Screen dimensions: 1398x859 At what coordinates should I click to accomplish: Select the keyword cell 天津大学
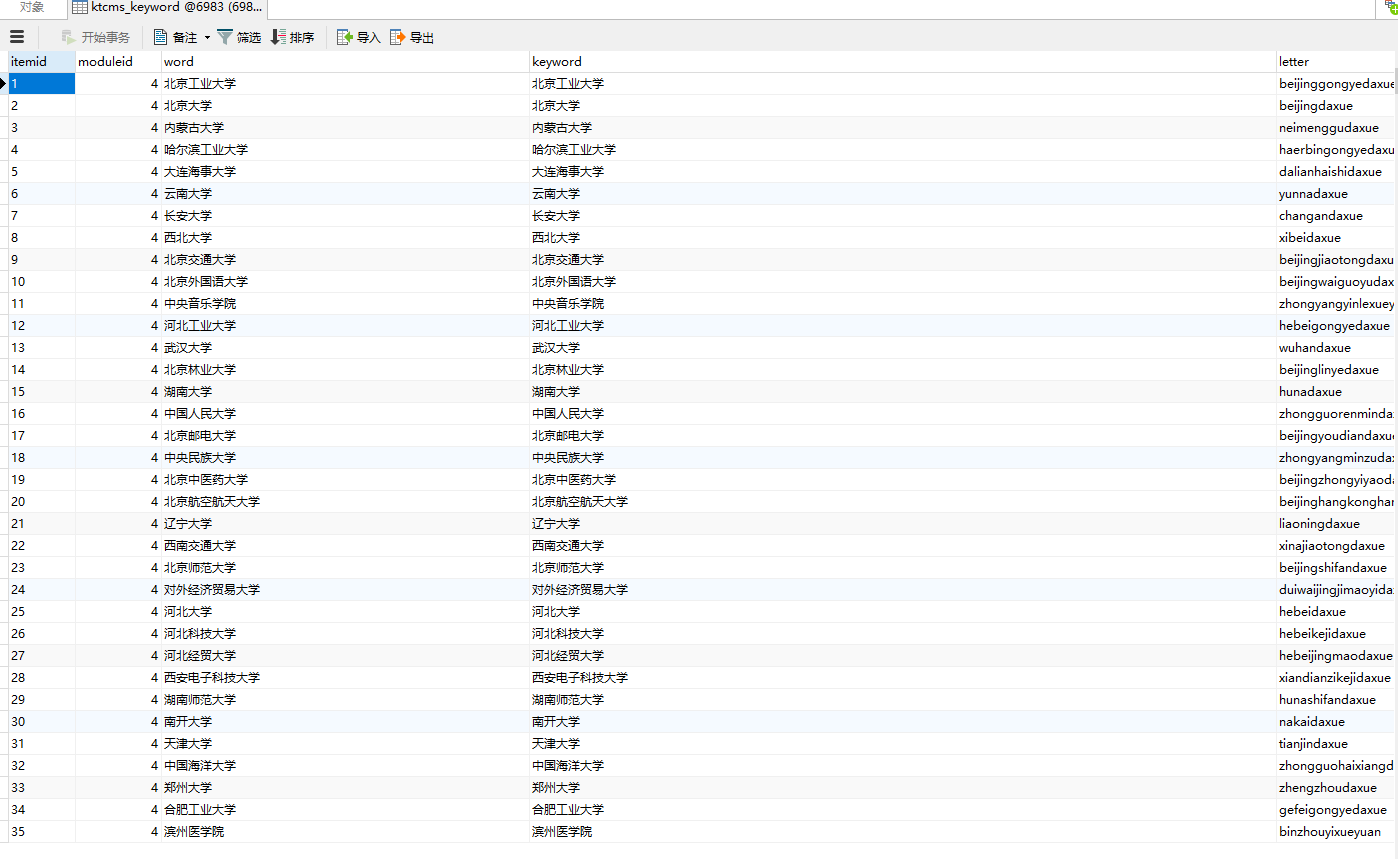(x=903, y=744)
